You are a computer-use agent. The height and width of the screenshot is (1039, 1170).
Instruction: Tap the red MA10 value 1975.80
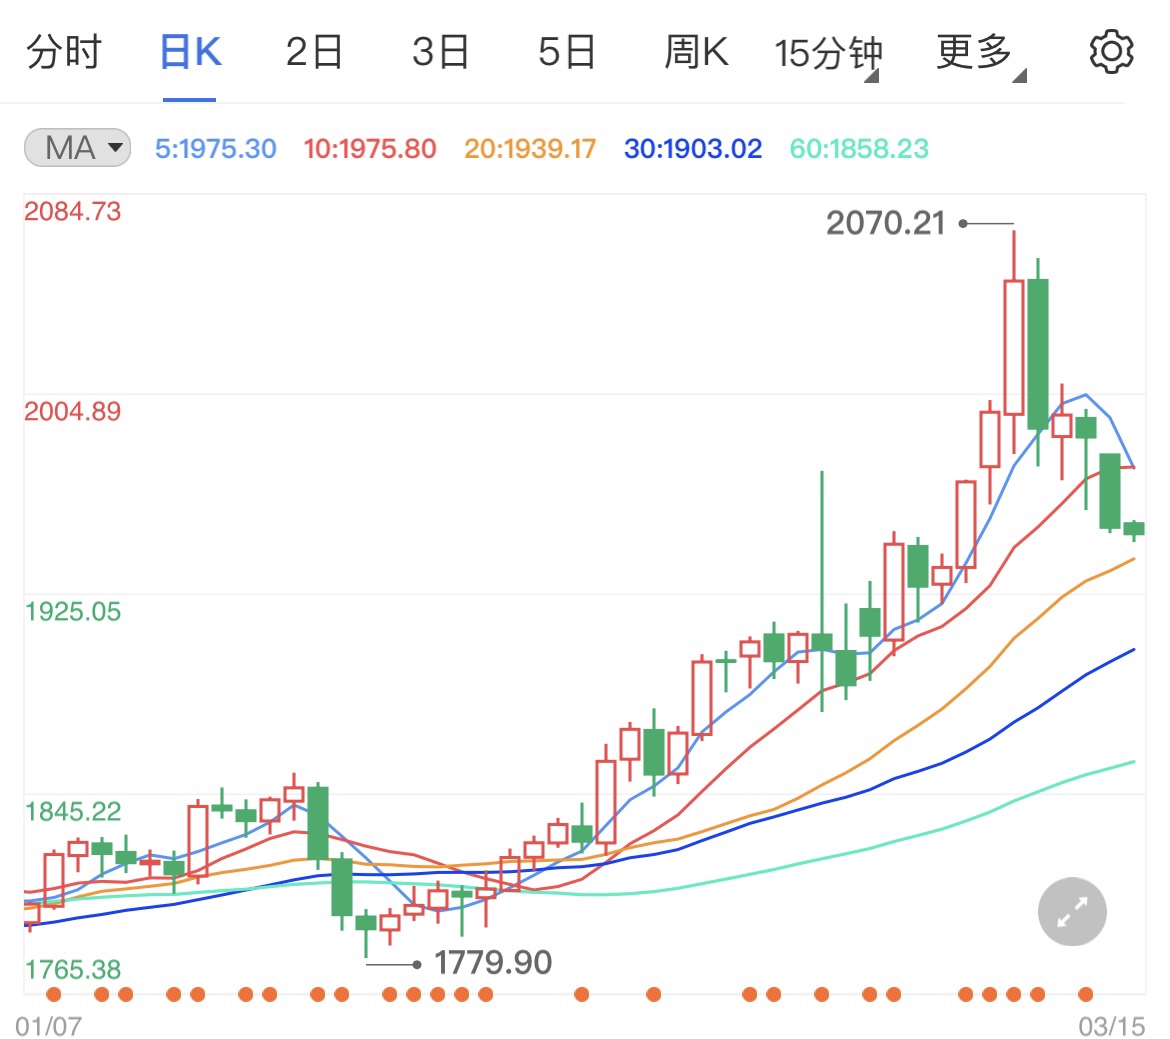(x=369, y=147)
